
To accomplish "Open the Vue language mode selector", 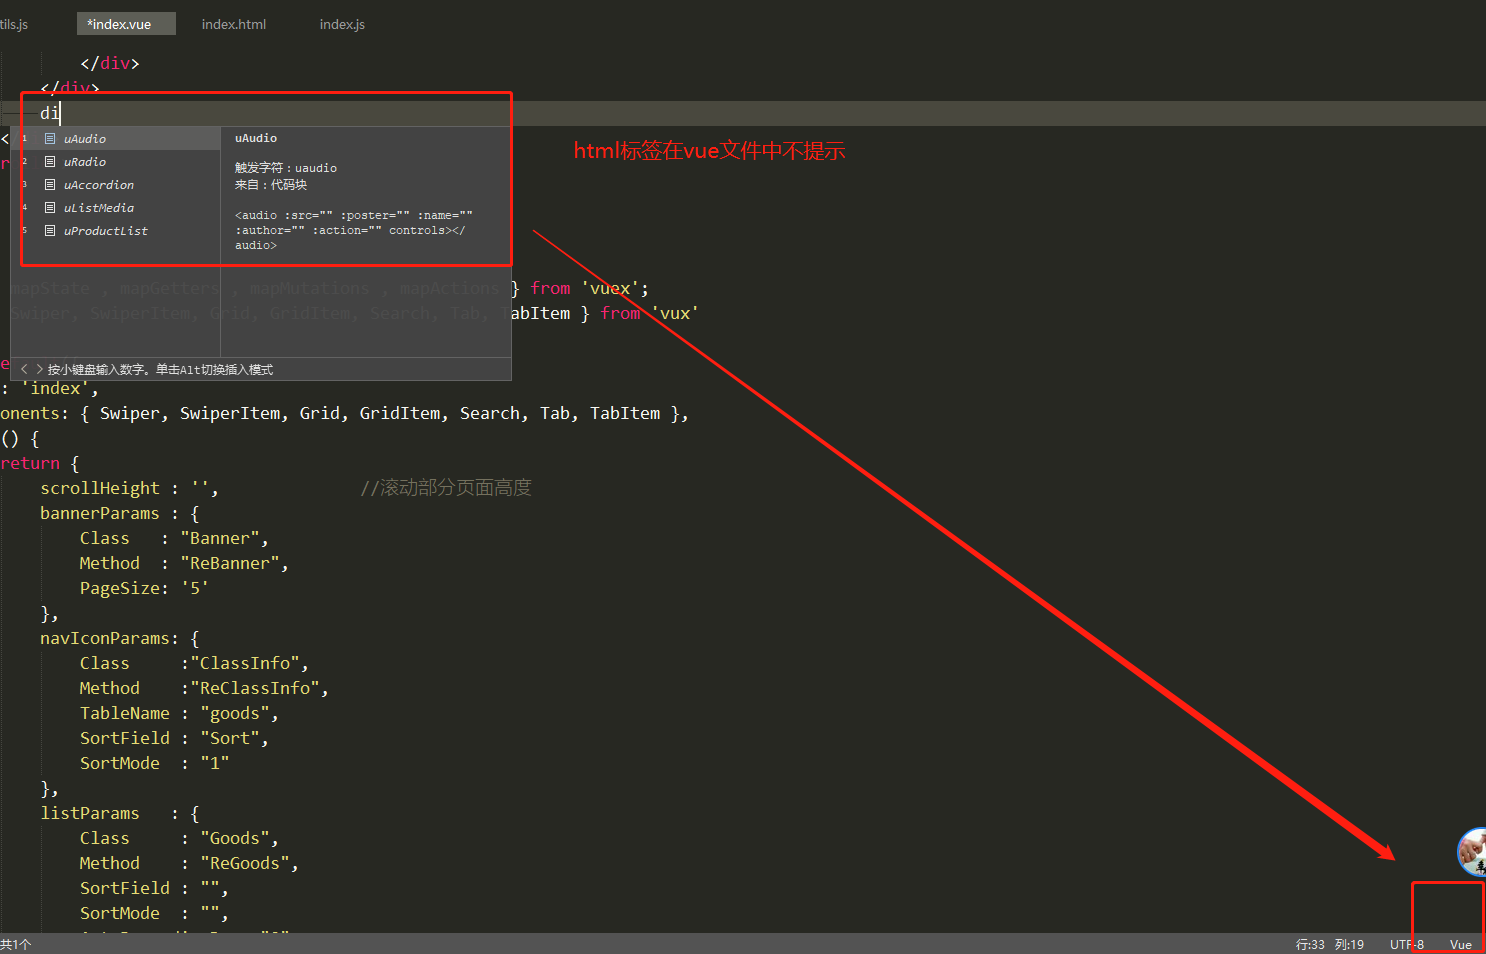I will (1460, 944).
